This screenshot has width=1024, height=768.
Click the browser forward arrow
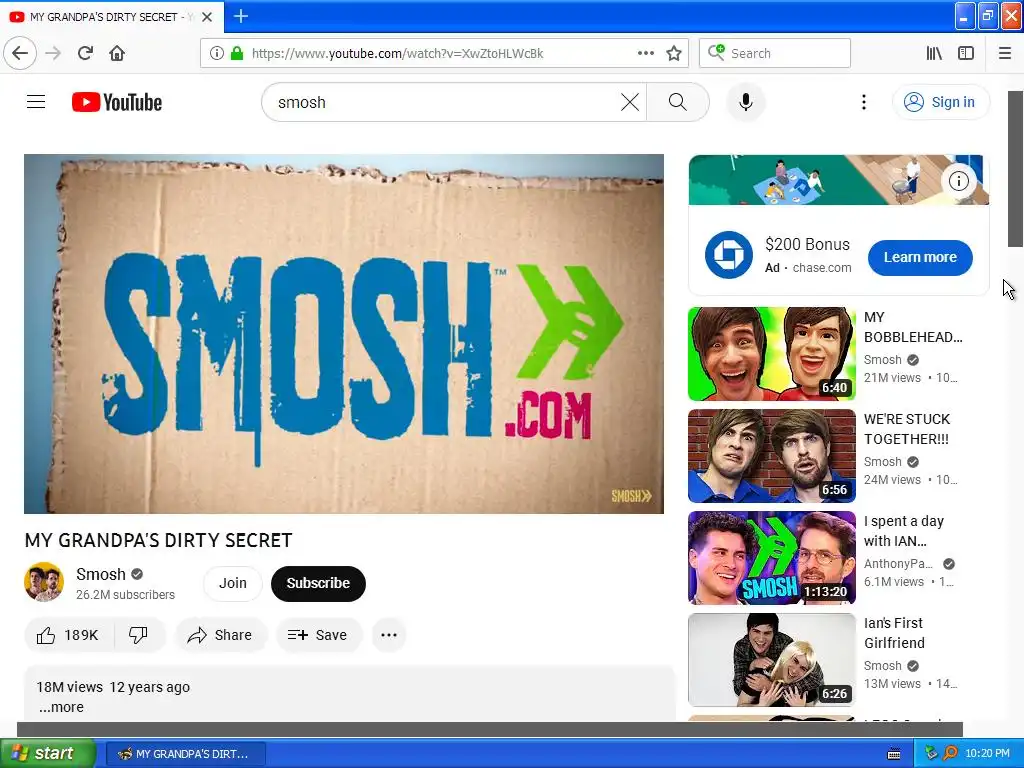coord(53,53)
